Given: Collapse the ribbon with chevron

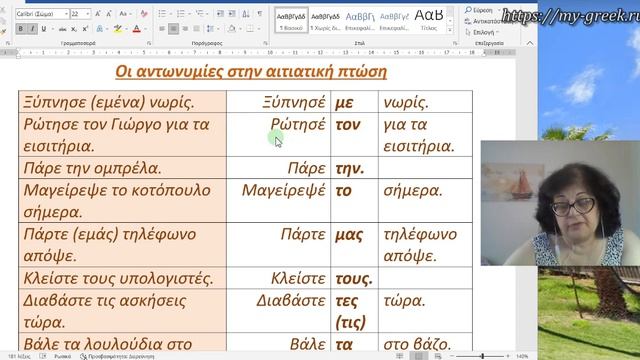Looking at the screenshot, I should (x=529, y=43).
